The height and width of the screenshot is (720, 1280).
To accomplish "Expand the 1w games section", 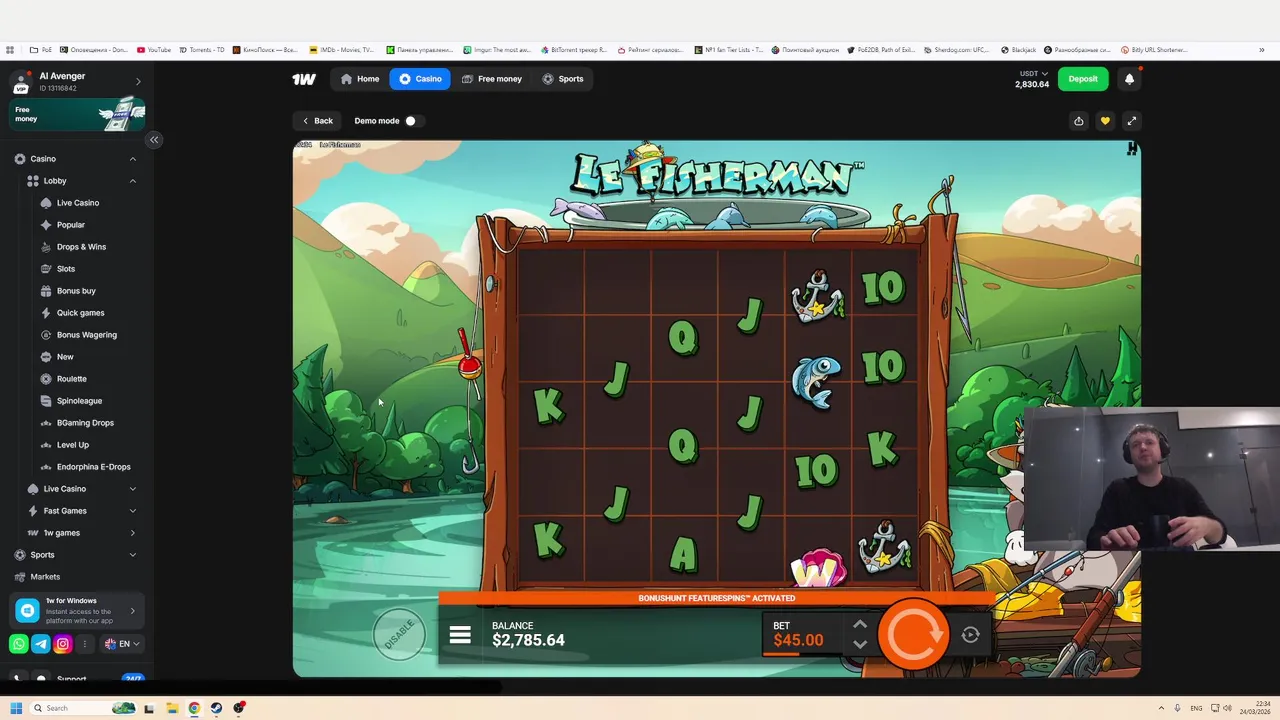I will point(132,533).
